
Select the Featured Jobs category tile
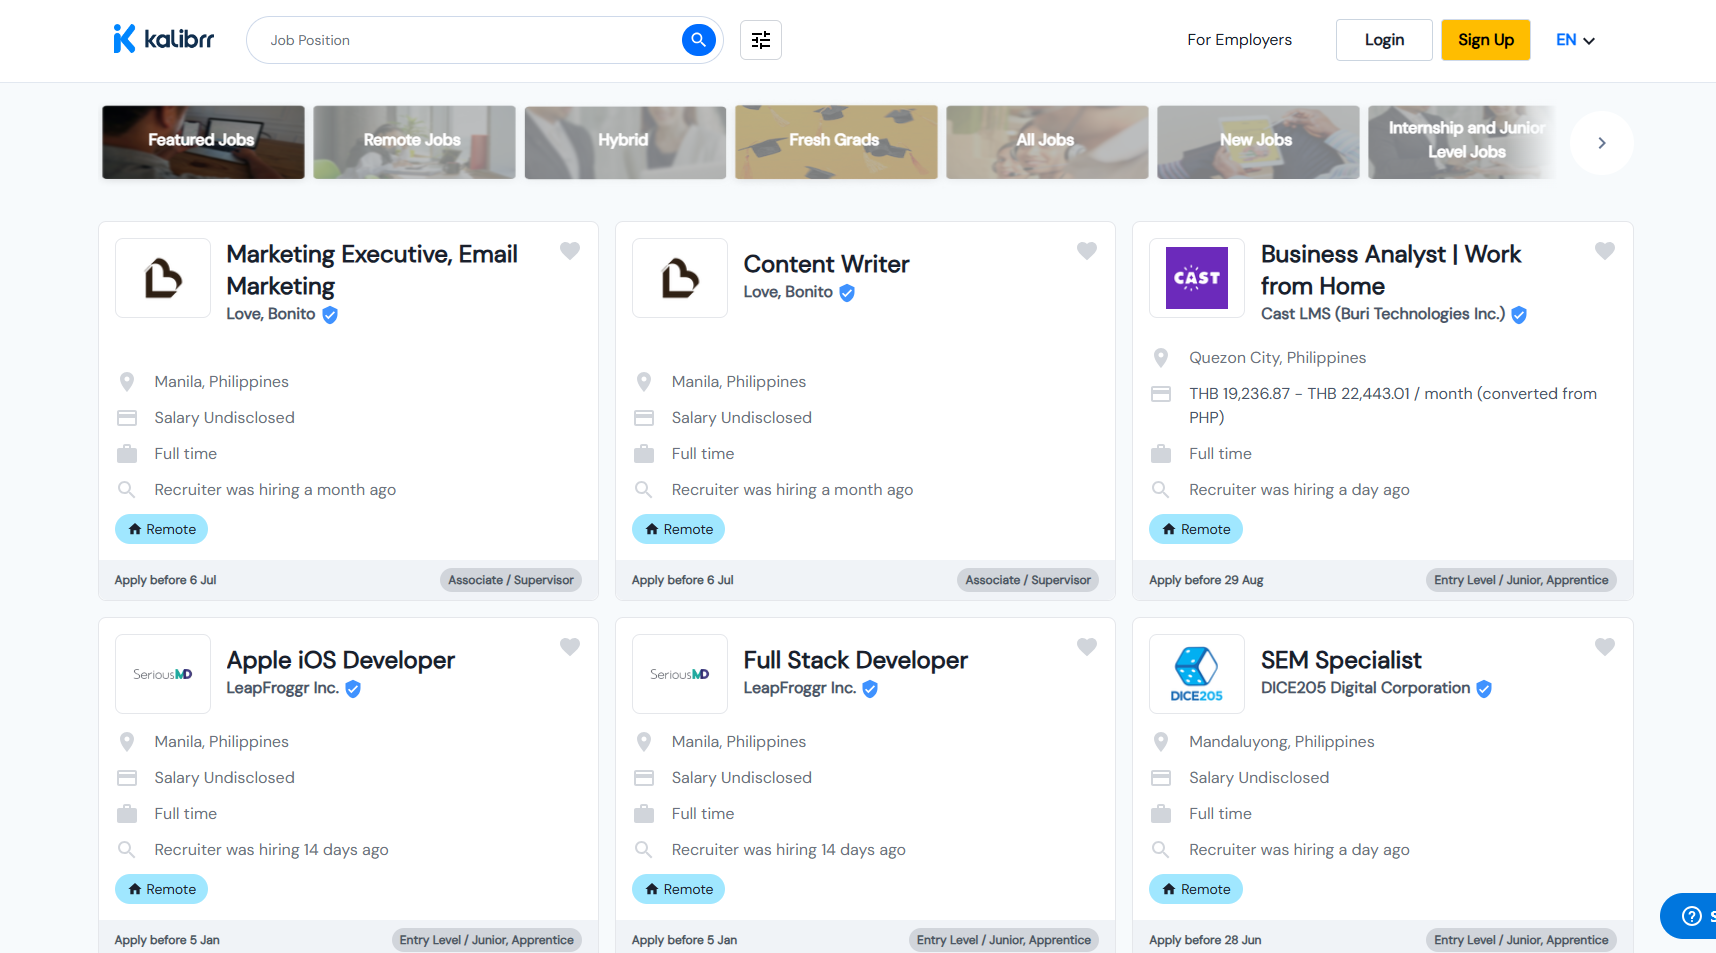(203, 142)
